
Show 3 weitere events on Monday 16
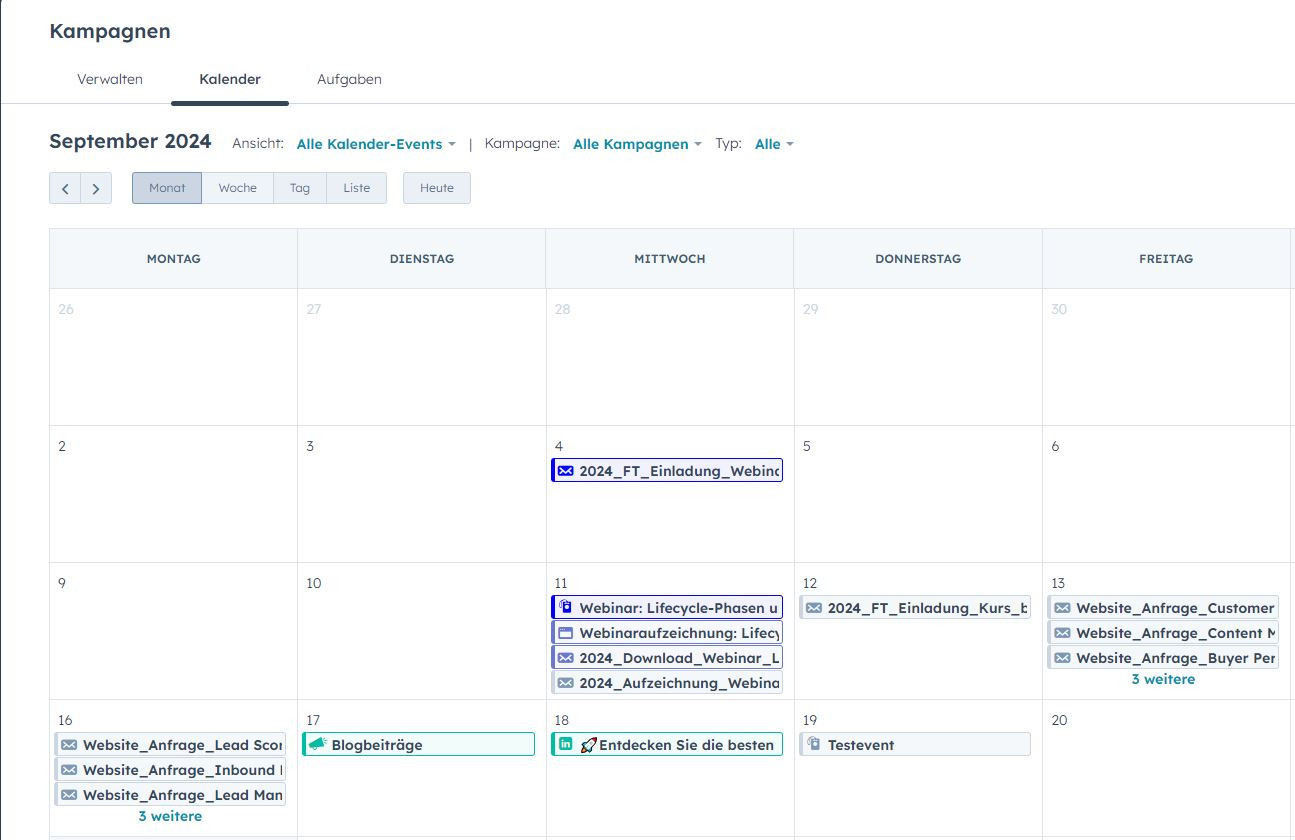click(x=170, y=816)
